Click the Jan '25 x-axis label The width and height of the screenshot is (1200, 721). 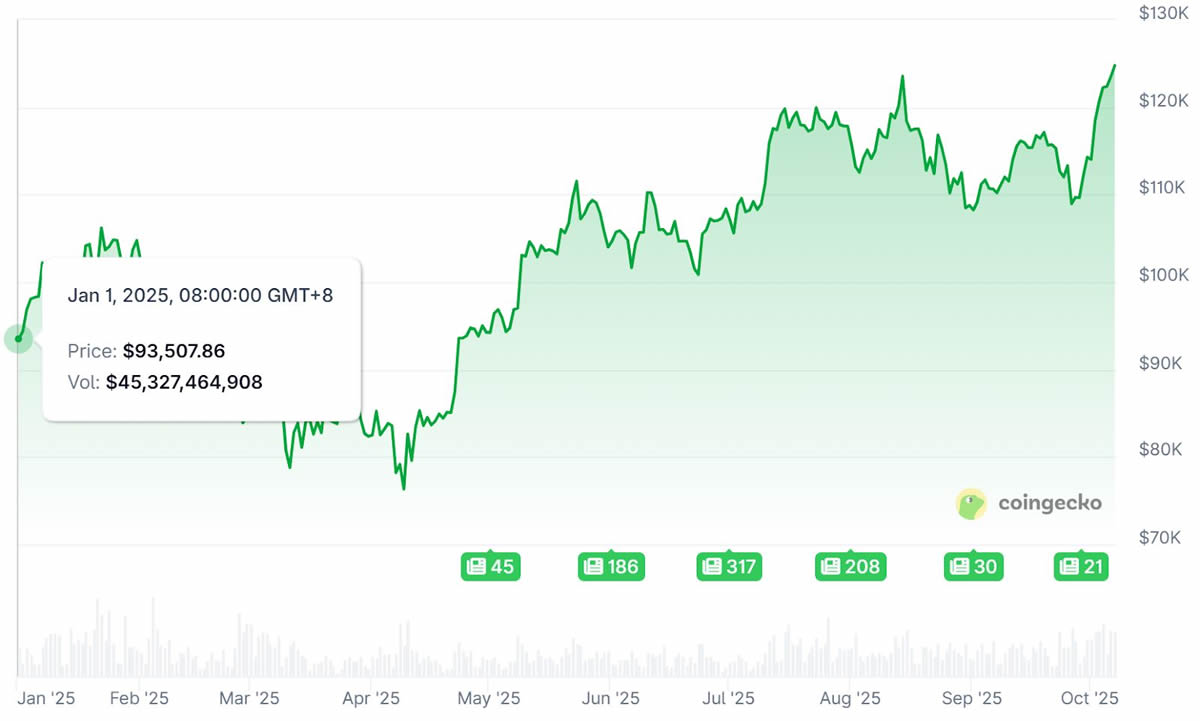coord(46,698)
